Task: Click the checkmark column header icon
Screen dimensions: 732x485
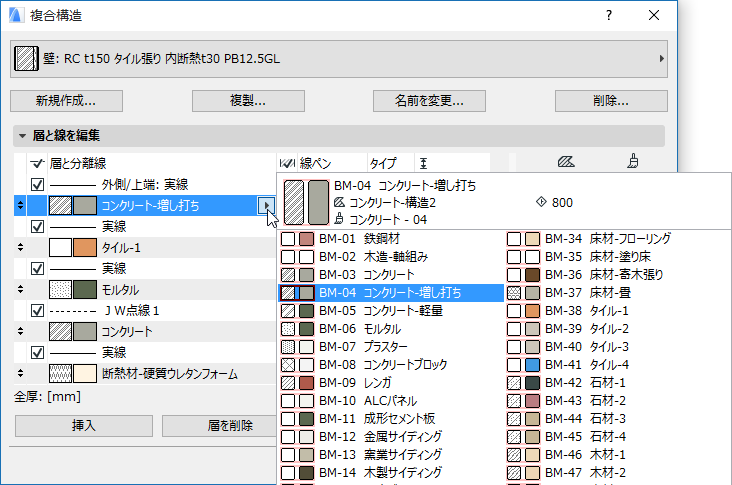Action: (x=37, y=163)
